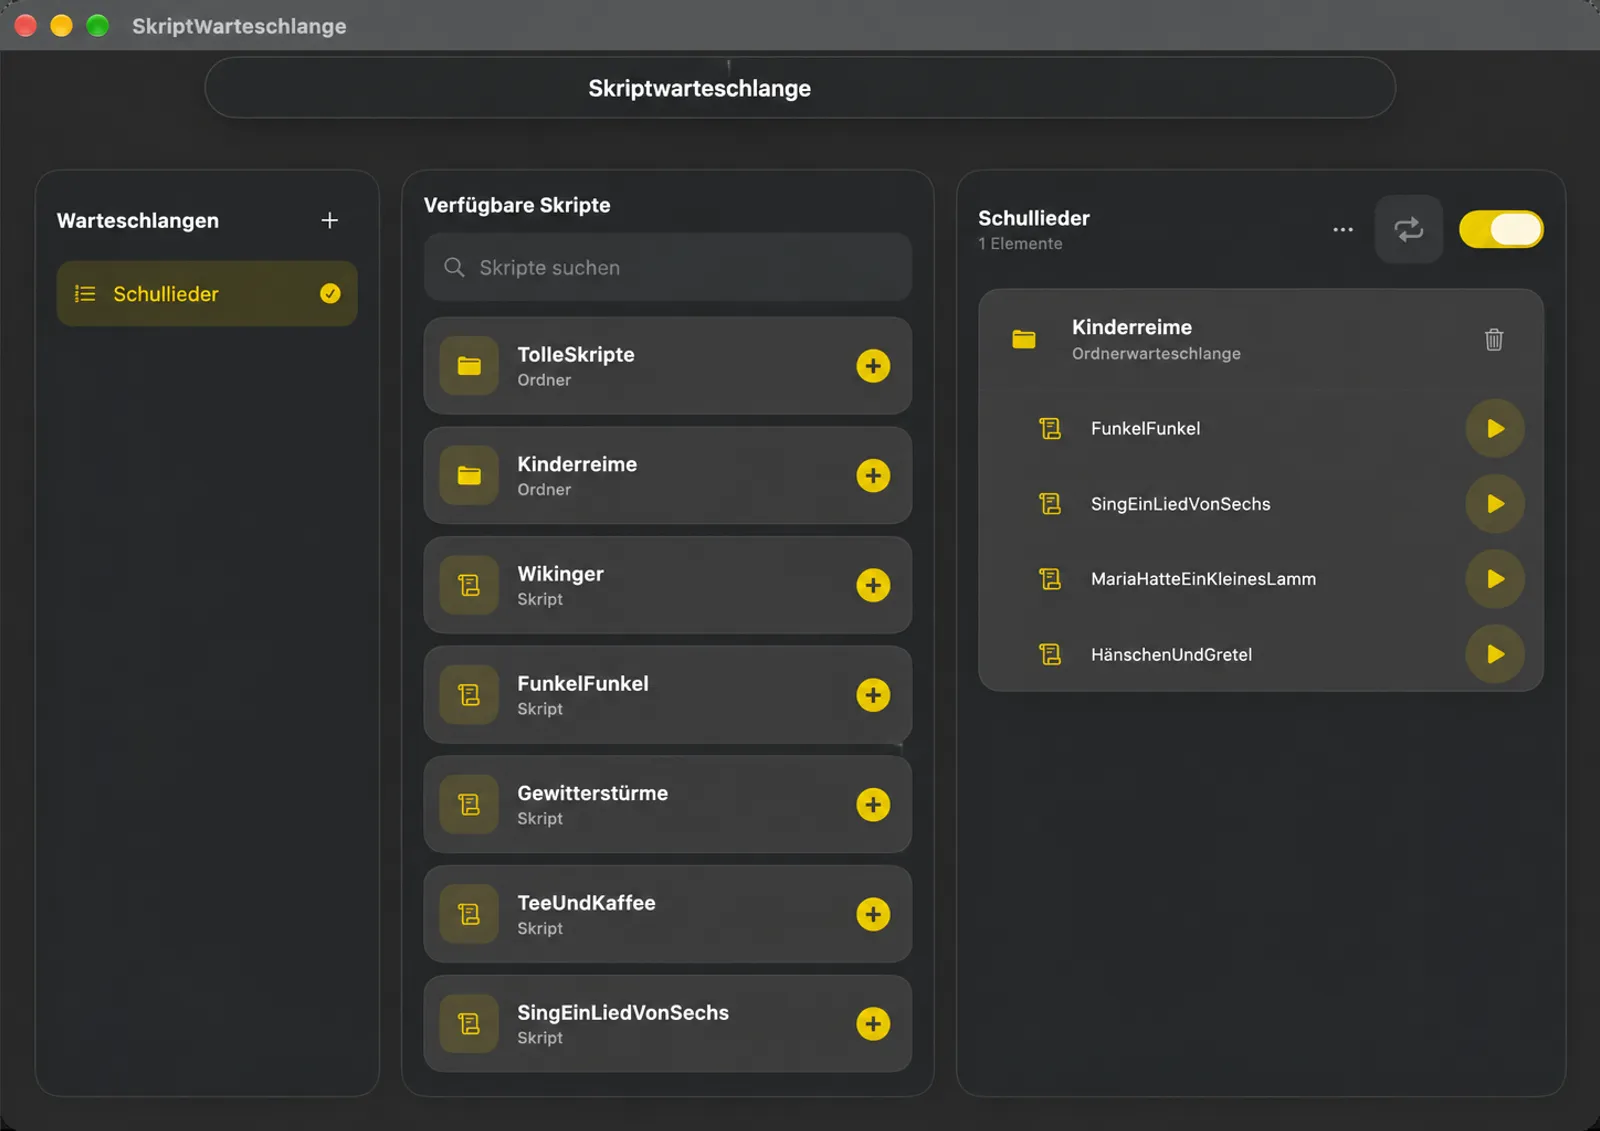This screenshot has height=1131, width=1600.
Task: Click the magnifier icon in search field
Action: [x=454, y=267]
